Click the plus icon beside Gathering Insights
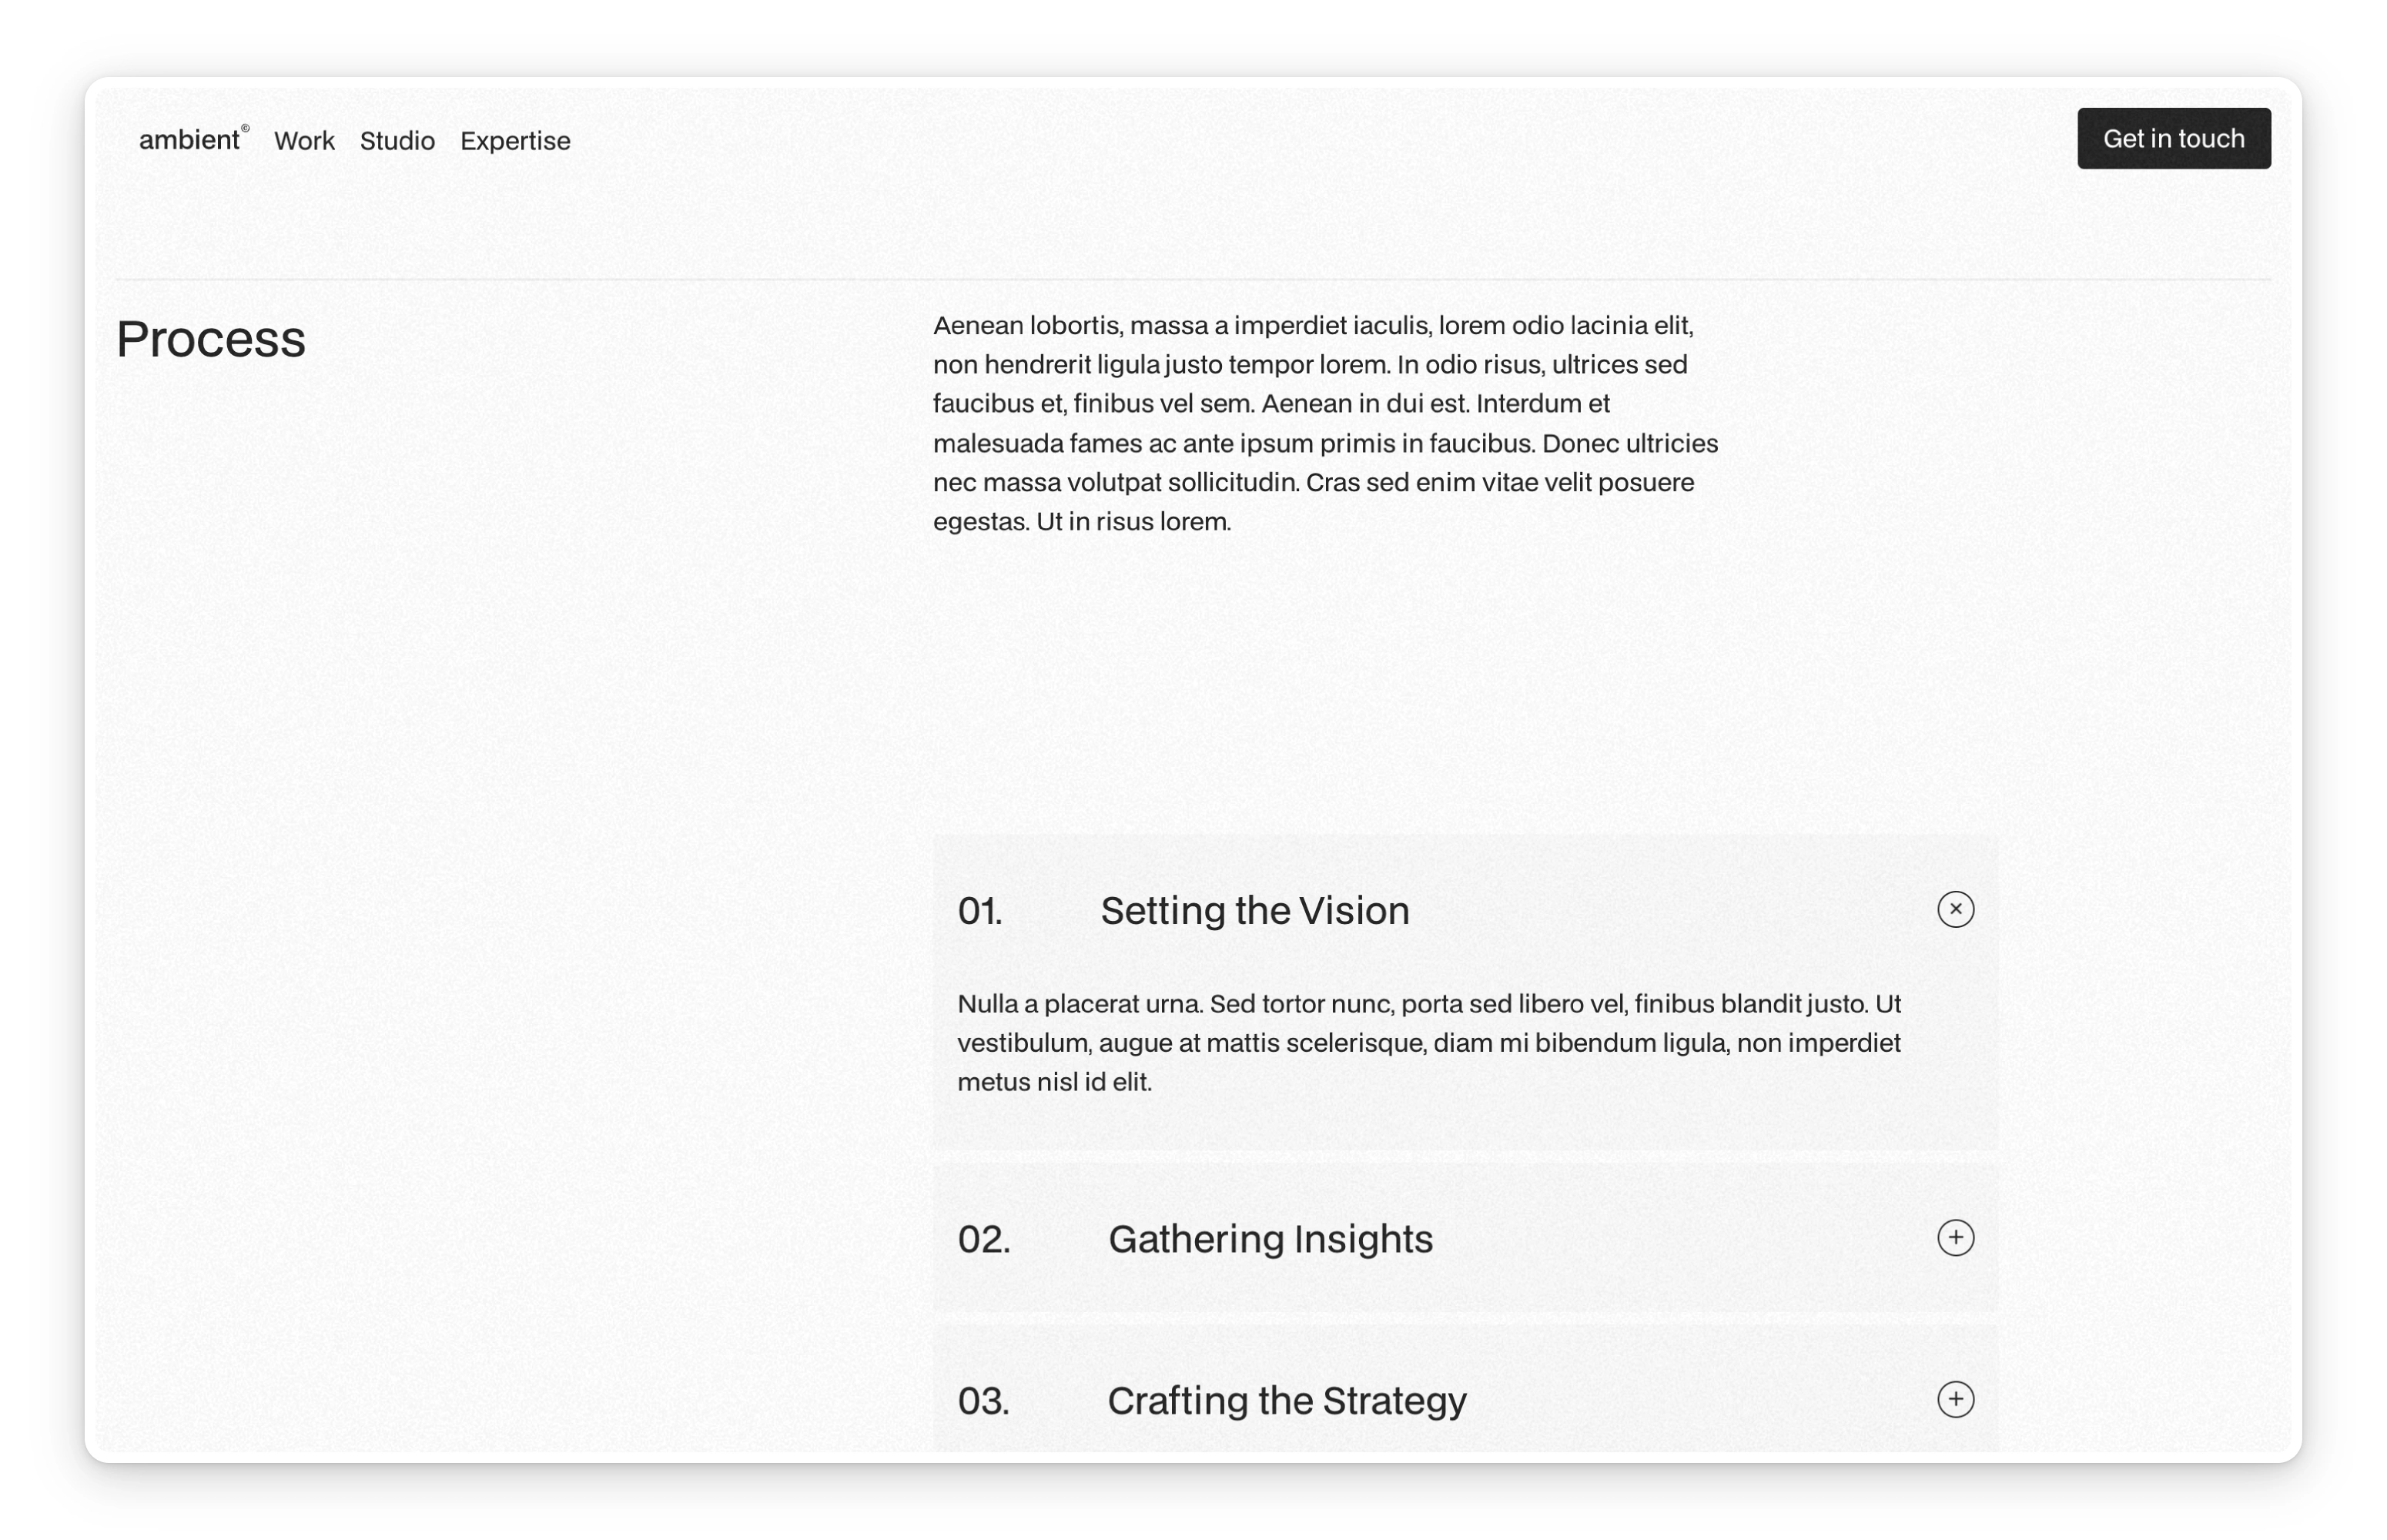 (1954, 1237)
